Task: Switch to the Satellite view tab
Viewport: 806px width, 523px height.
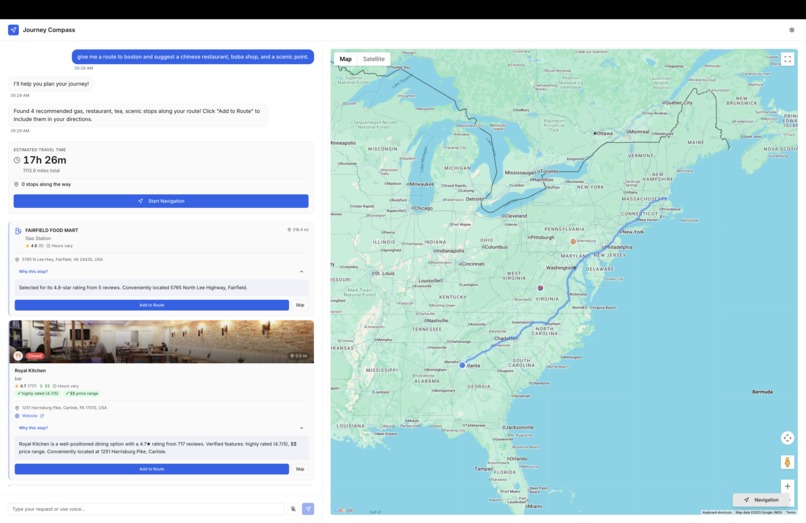Action: (374, 59)
